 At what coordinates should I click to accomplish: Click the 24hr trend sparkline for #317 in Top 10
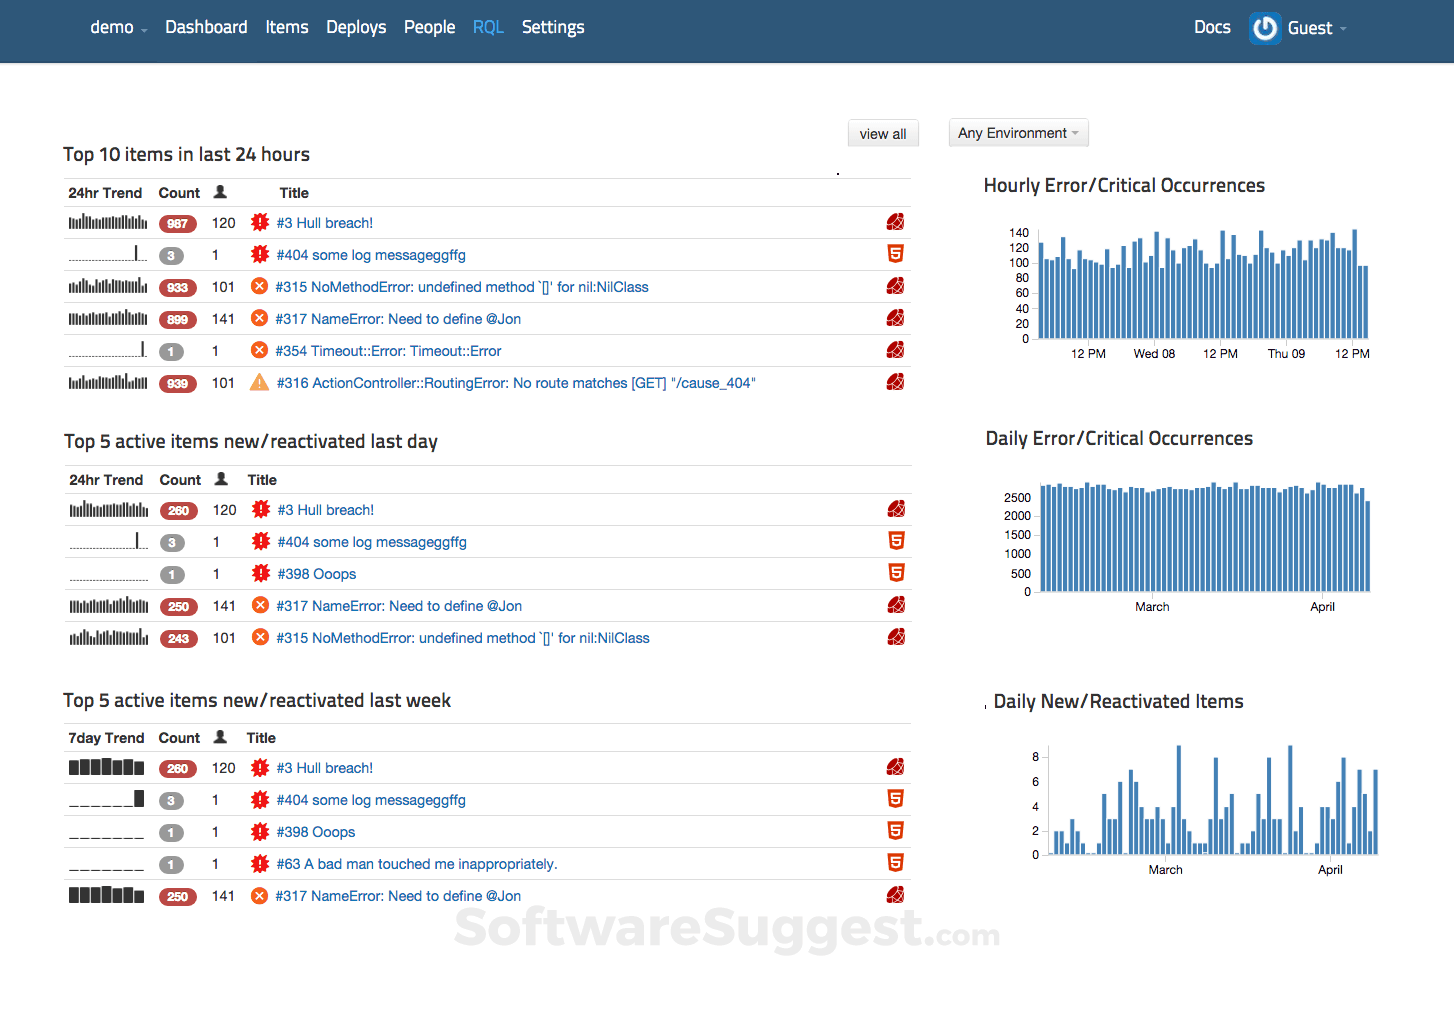coord(108,319)
